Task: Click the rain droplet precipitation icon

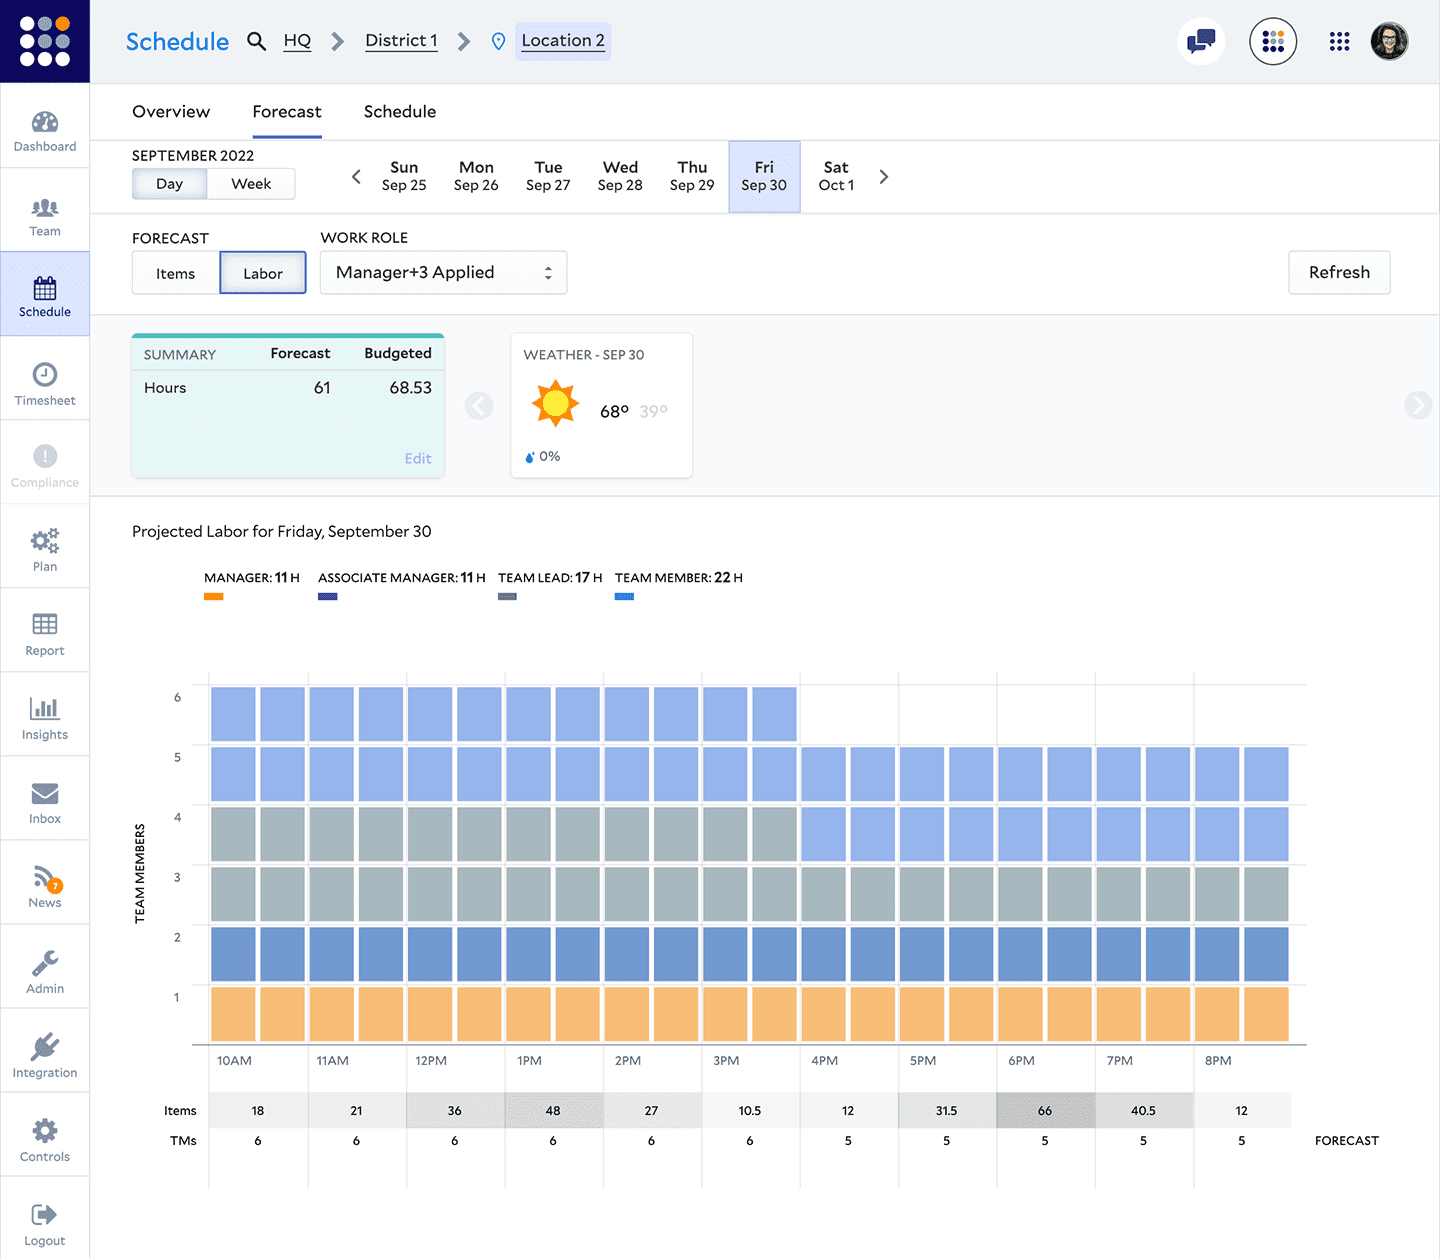Action: pos(530,457)
